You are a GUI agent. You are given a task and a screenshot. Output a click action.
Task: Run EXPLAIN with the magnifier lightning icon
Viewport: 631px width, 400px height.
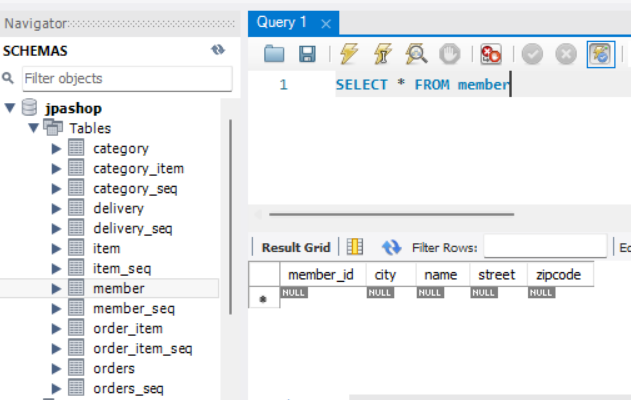[x=416, y=54]
